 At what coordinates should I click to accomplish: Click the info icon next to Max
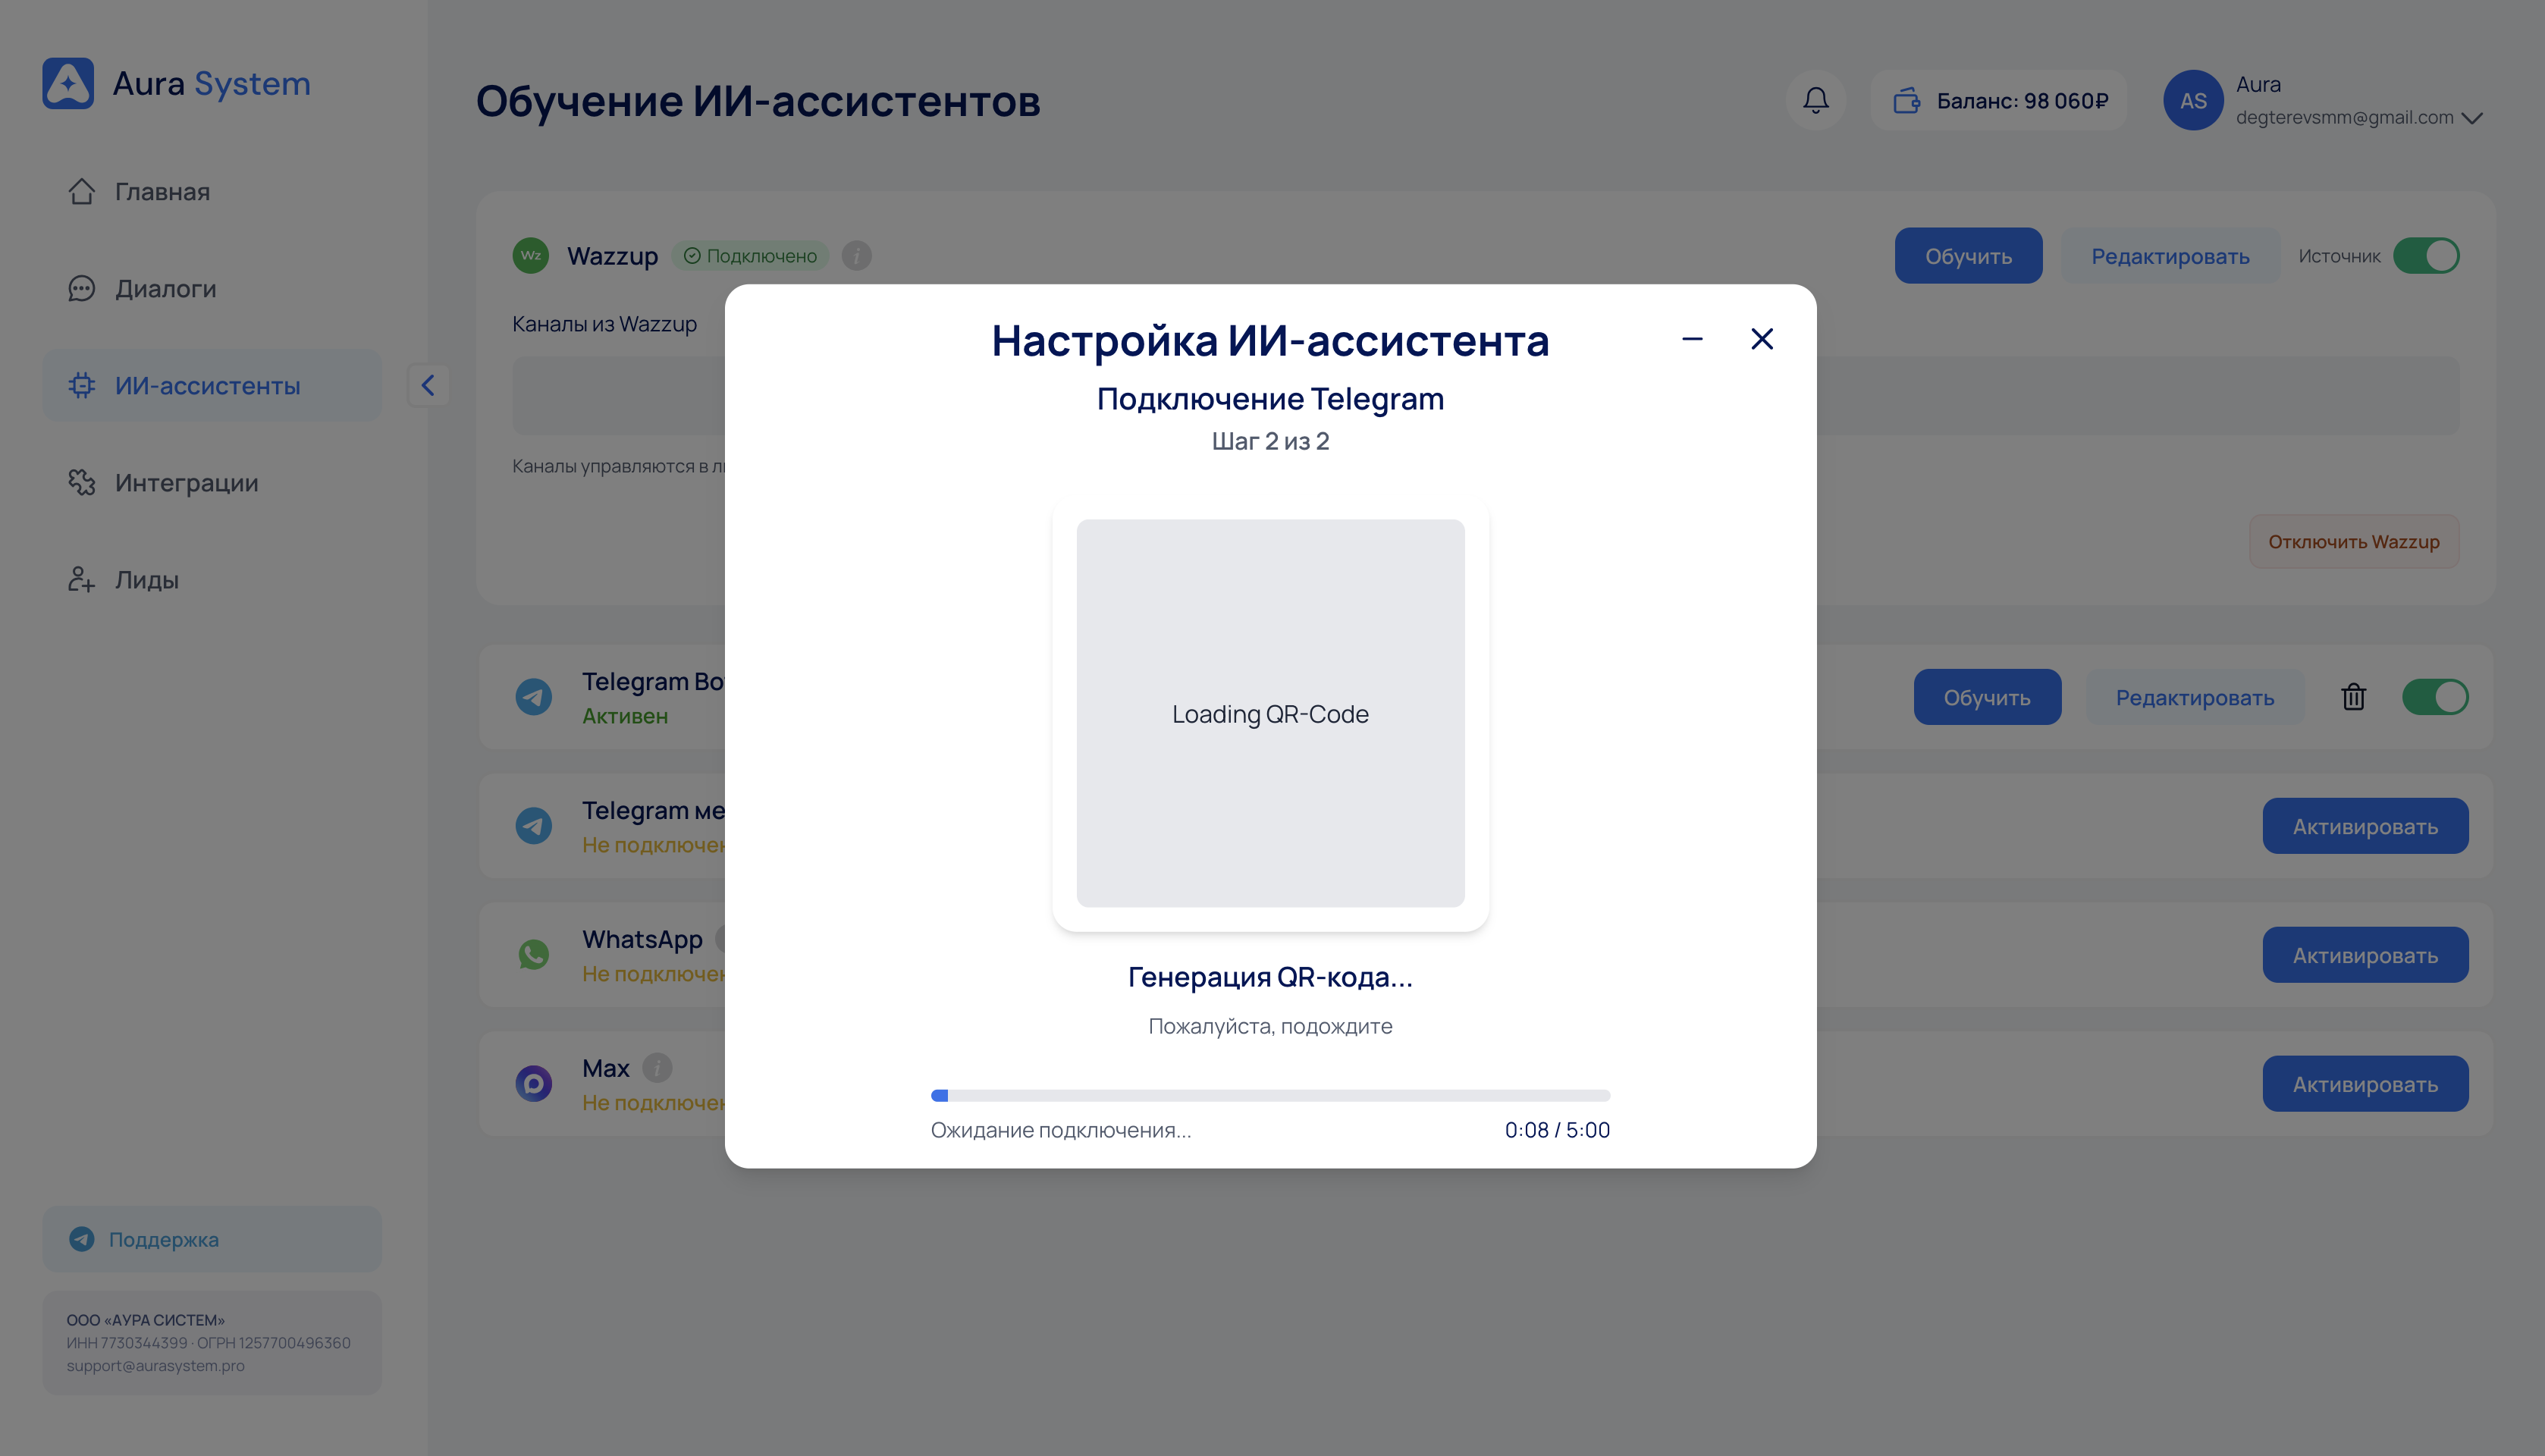pyautogui.click(x=657, y=1068)
